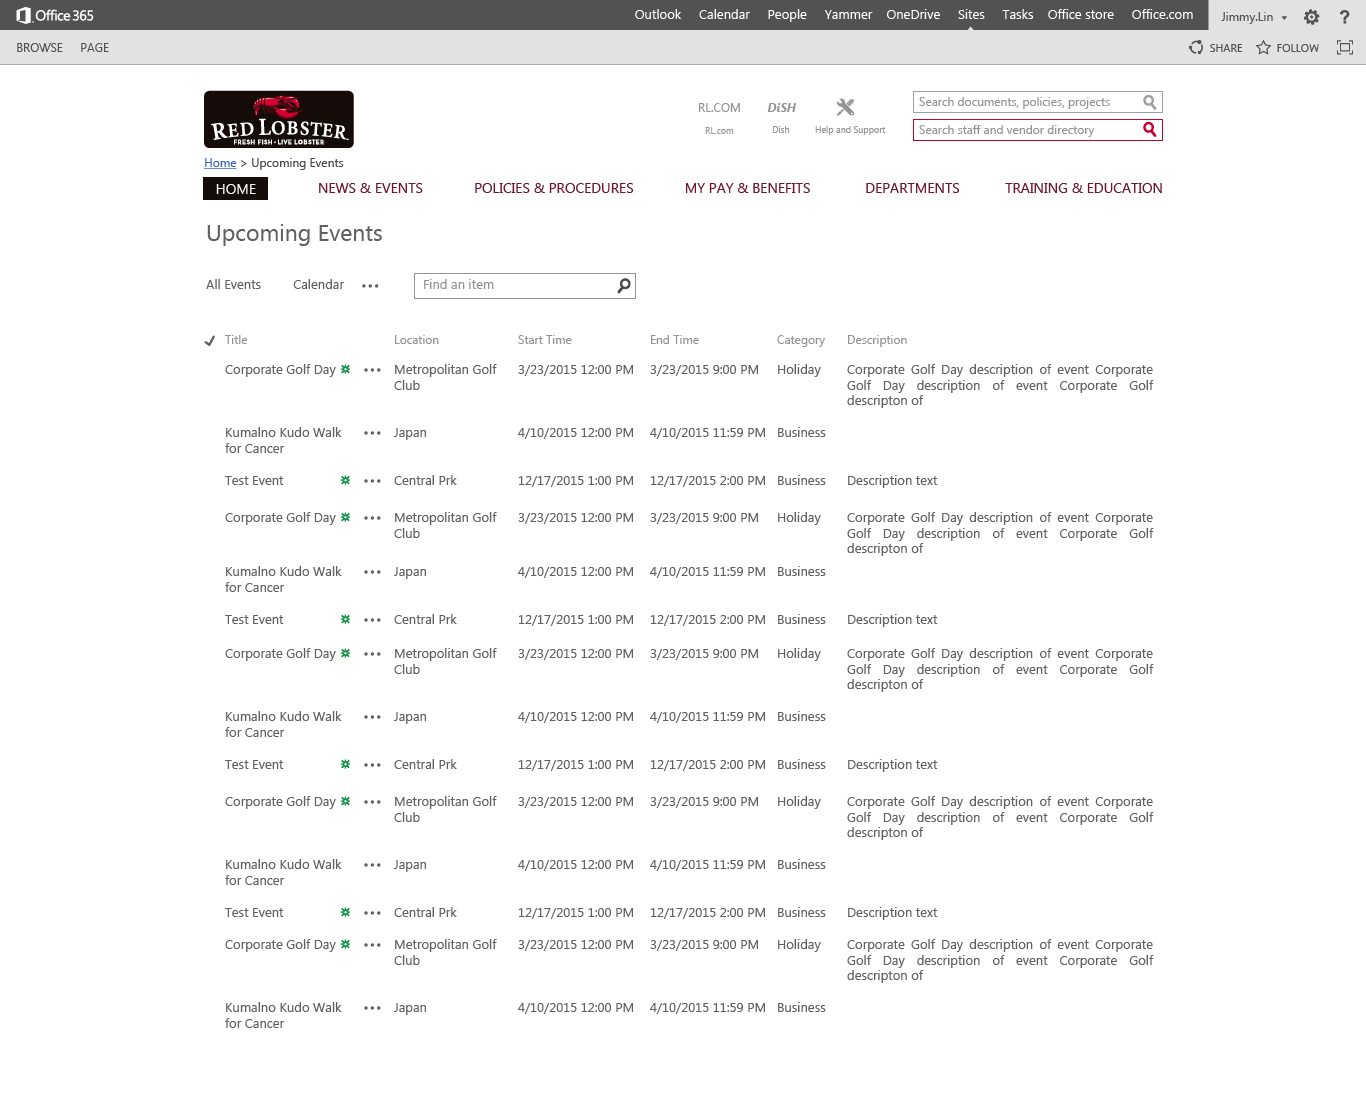The width and height of the screenshot is (1366, 1109).
Task: Select Sites in the top bar
Action: click(971, 15)
